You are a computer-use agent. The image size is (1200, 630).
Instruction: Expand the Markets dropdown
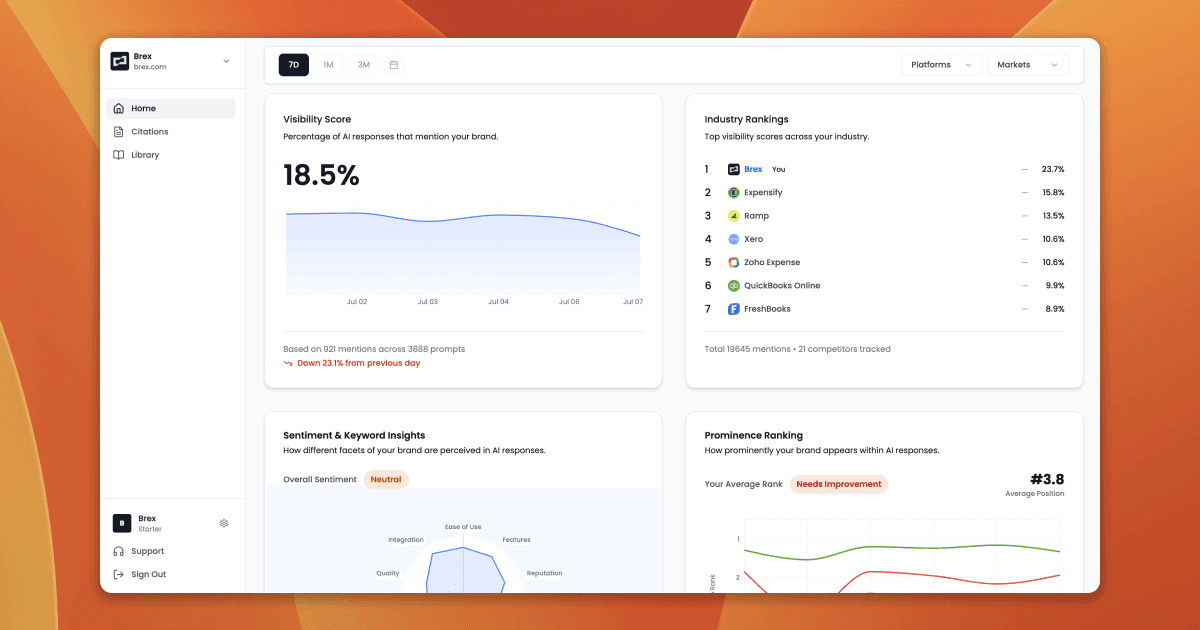click(x=1027, y=65)
